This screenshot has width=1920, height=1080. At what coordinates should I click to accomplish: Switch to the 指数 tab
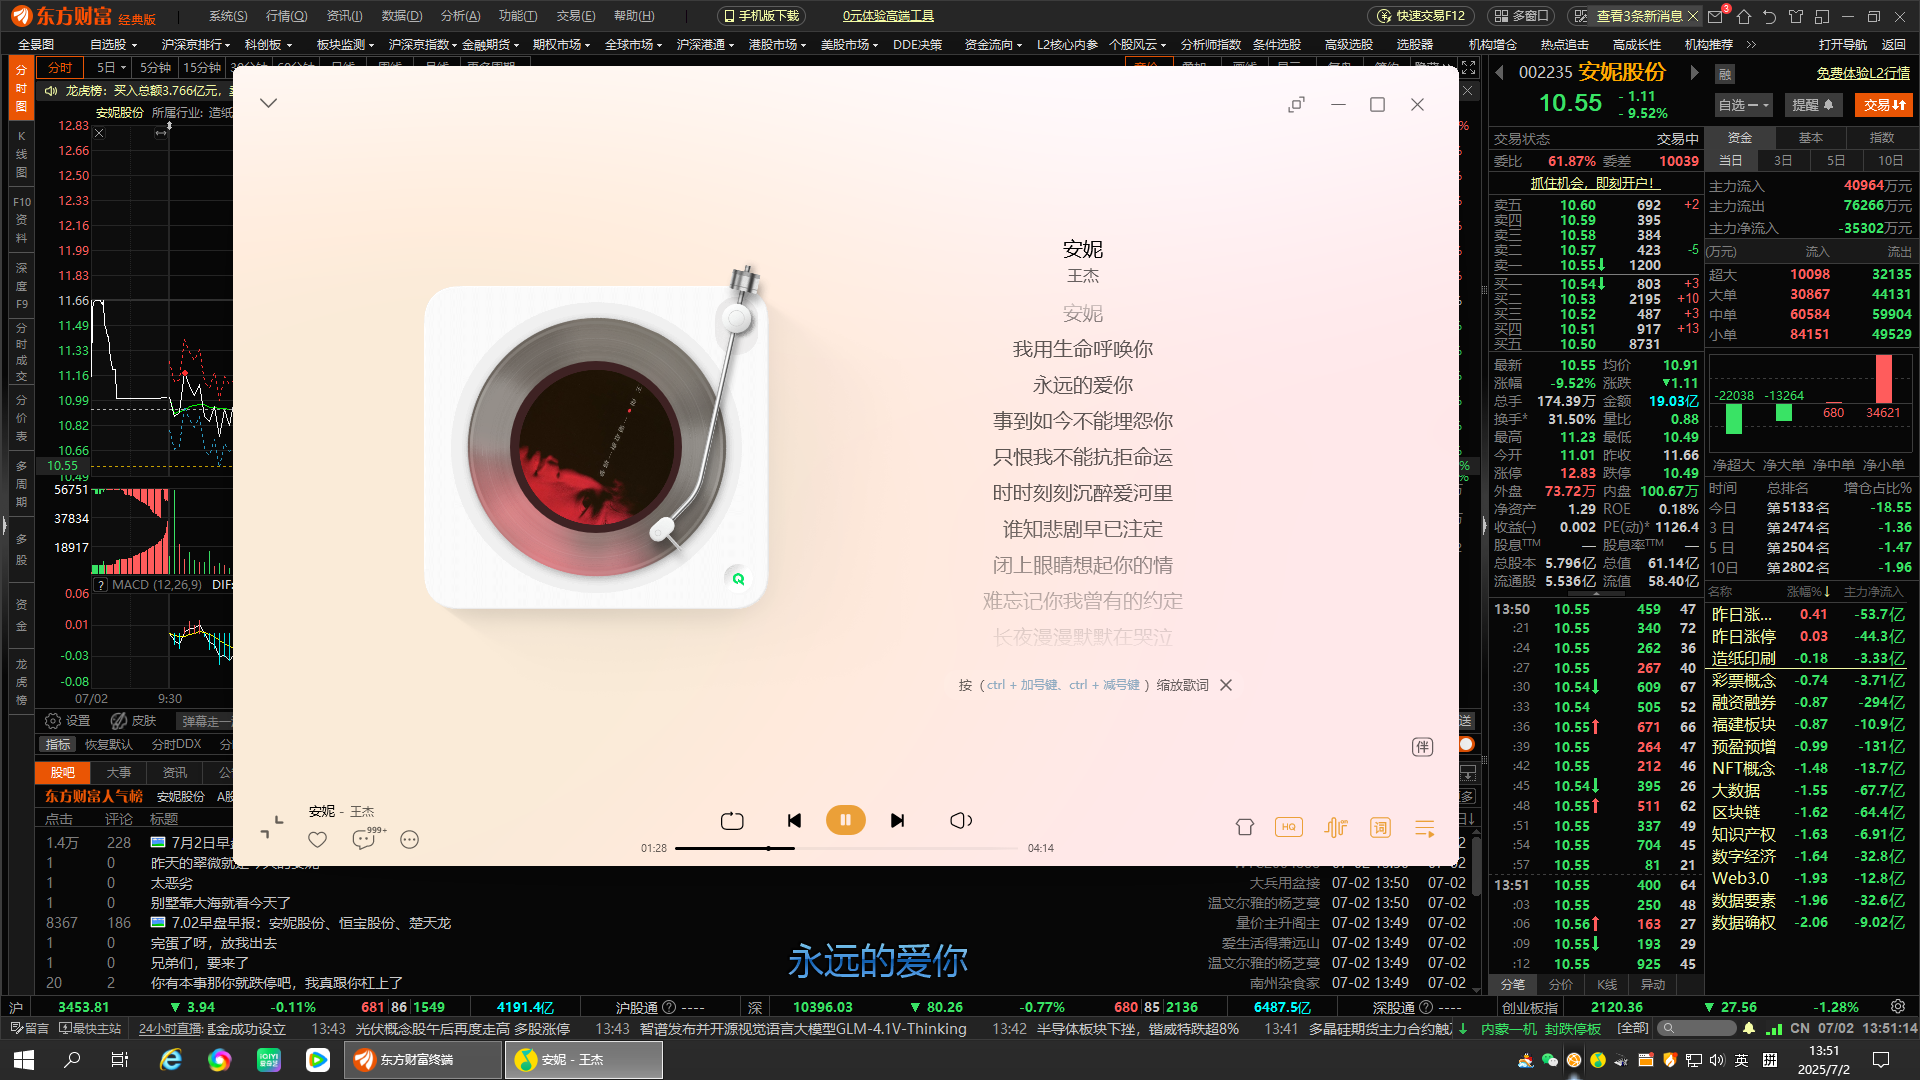tap(1882, 138)
